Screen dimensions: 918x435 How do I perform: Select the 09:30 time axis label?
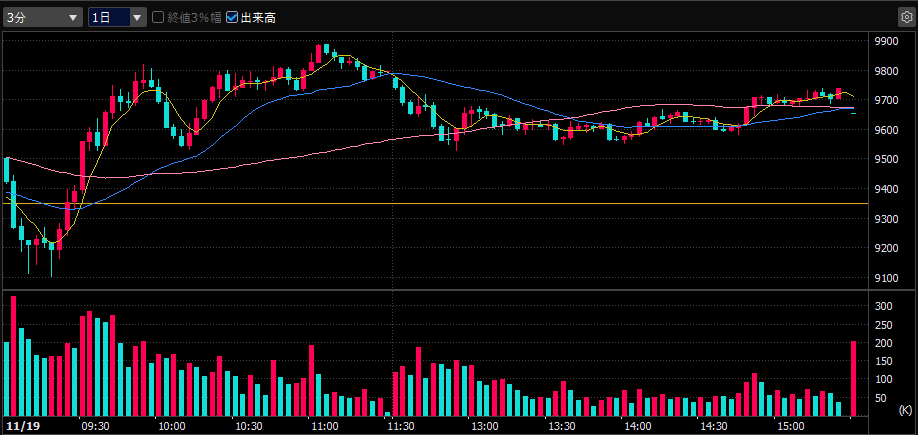point(95,425)
